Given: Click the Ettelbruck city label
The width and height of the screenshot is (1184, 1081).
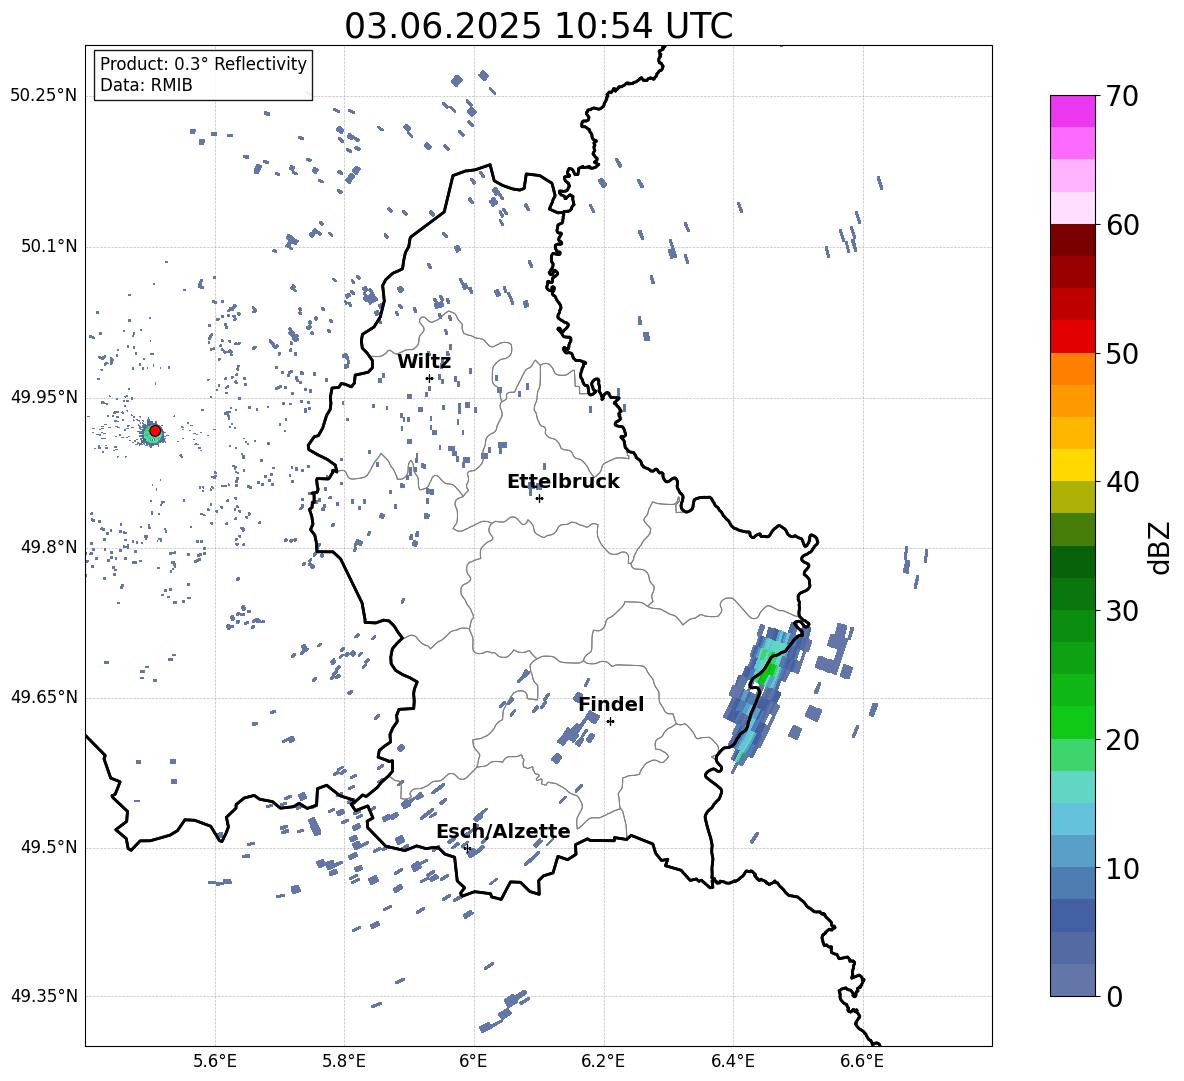Looking at the screenshot, I should pyautogui.click(x=563, y=482).
